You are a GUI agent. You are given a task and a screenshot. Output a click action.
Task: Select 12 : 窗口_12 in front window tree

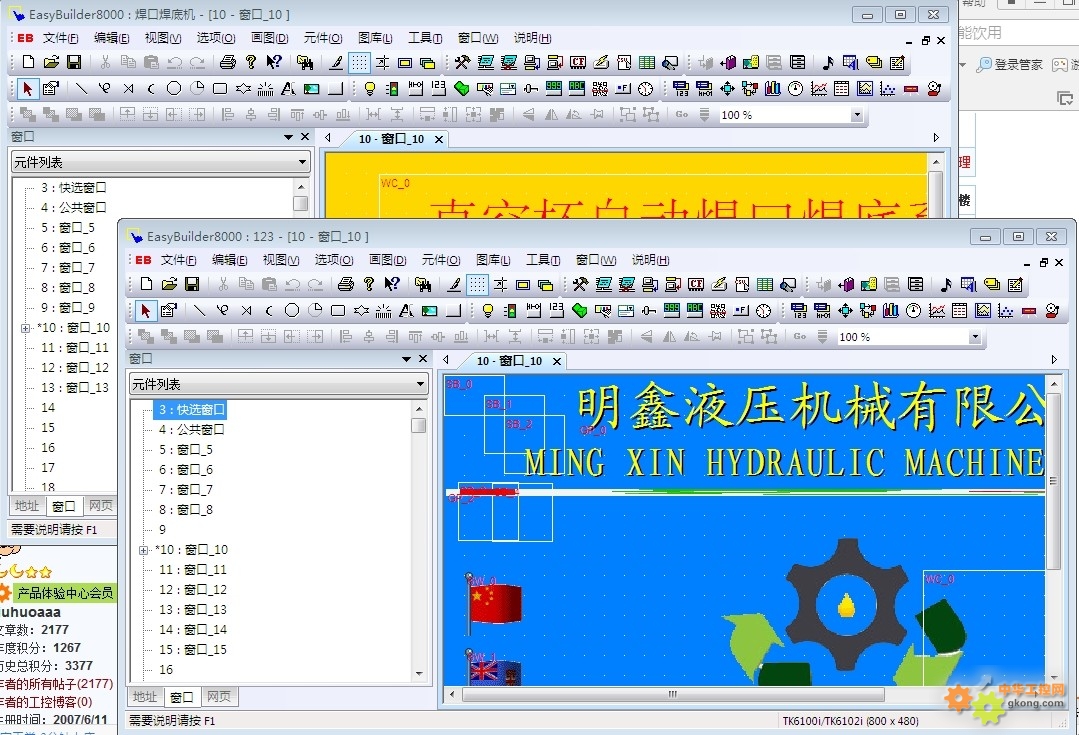coord(193,590)
